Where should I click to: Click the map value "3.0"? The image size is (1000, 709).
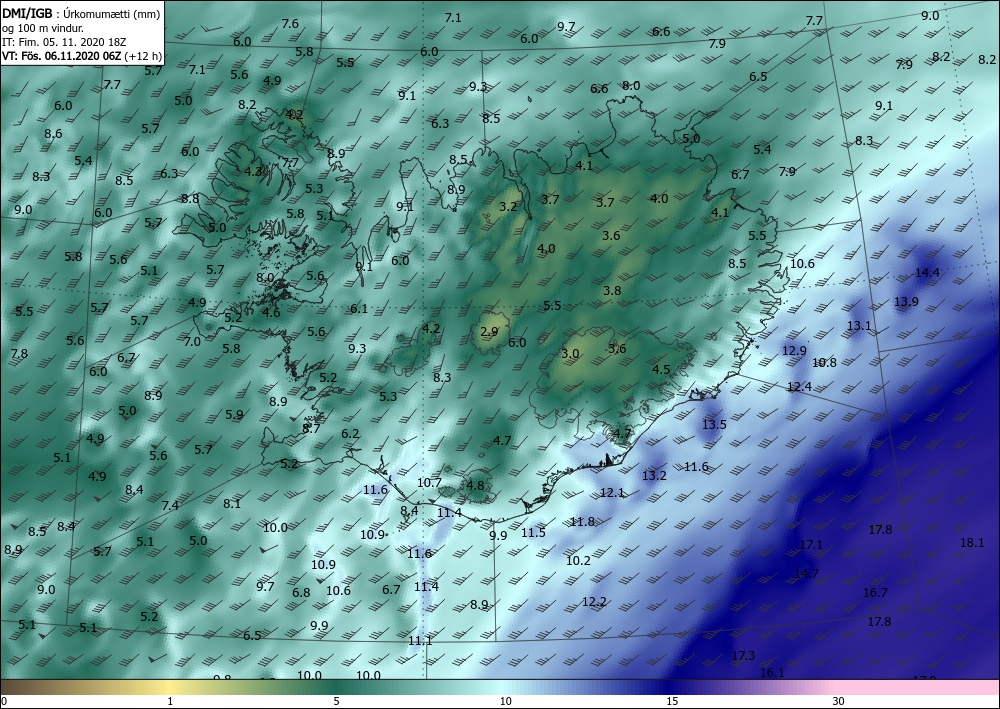coord(570,354)
